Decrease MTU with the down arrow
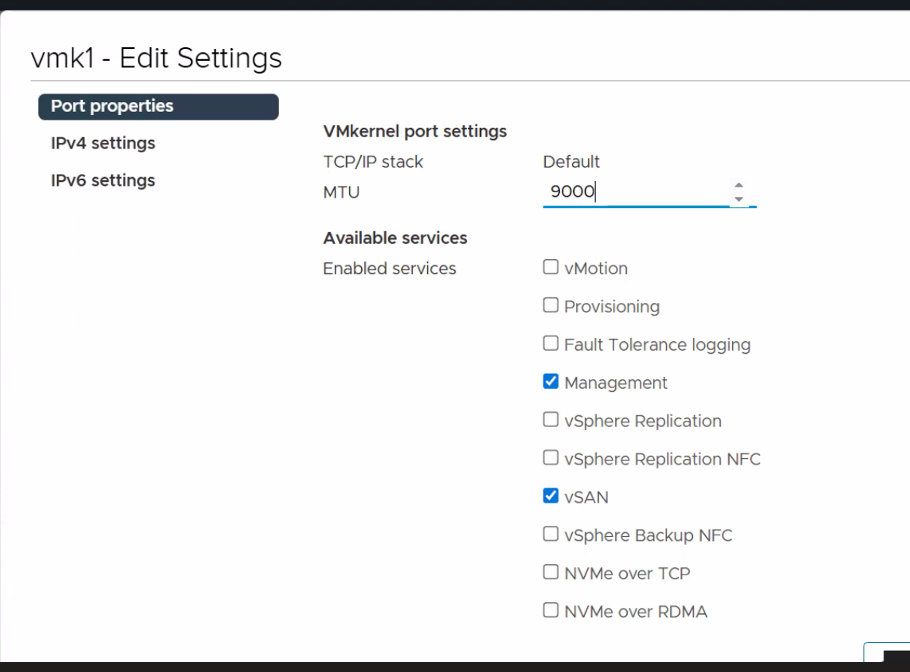 [x=738, y=199]
